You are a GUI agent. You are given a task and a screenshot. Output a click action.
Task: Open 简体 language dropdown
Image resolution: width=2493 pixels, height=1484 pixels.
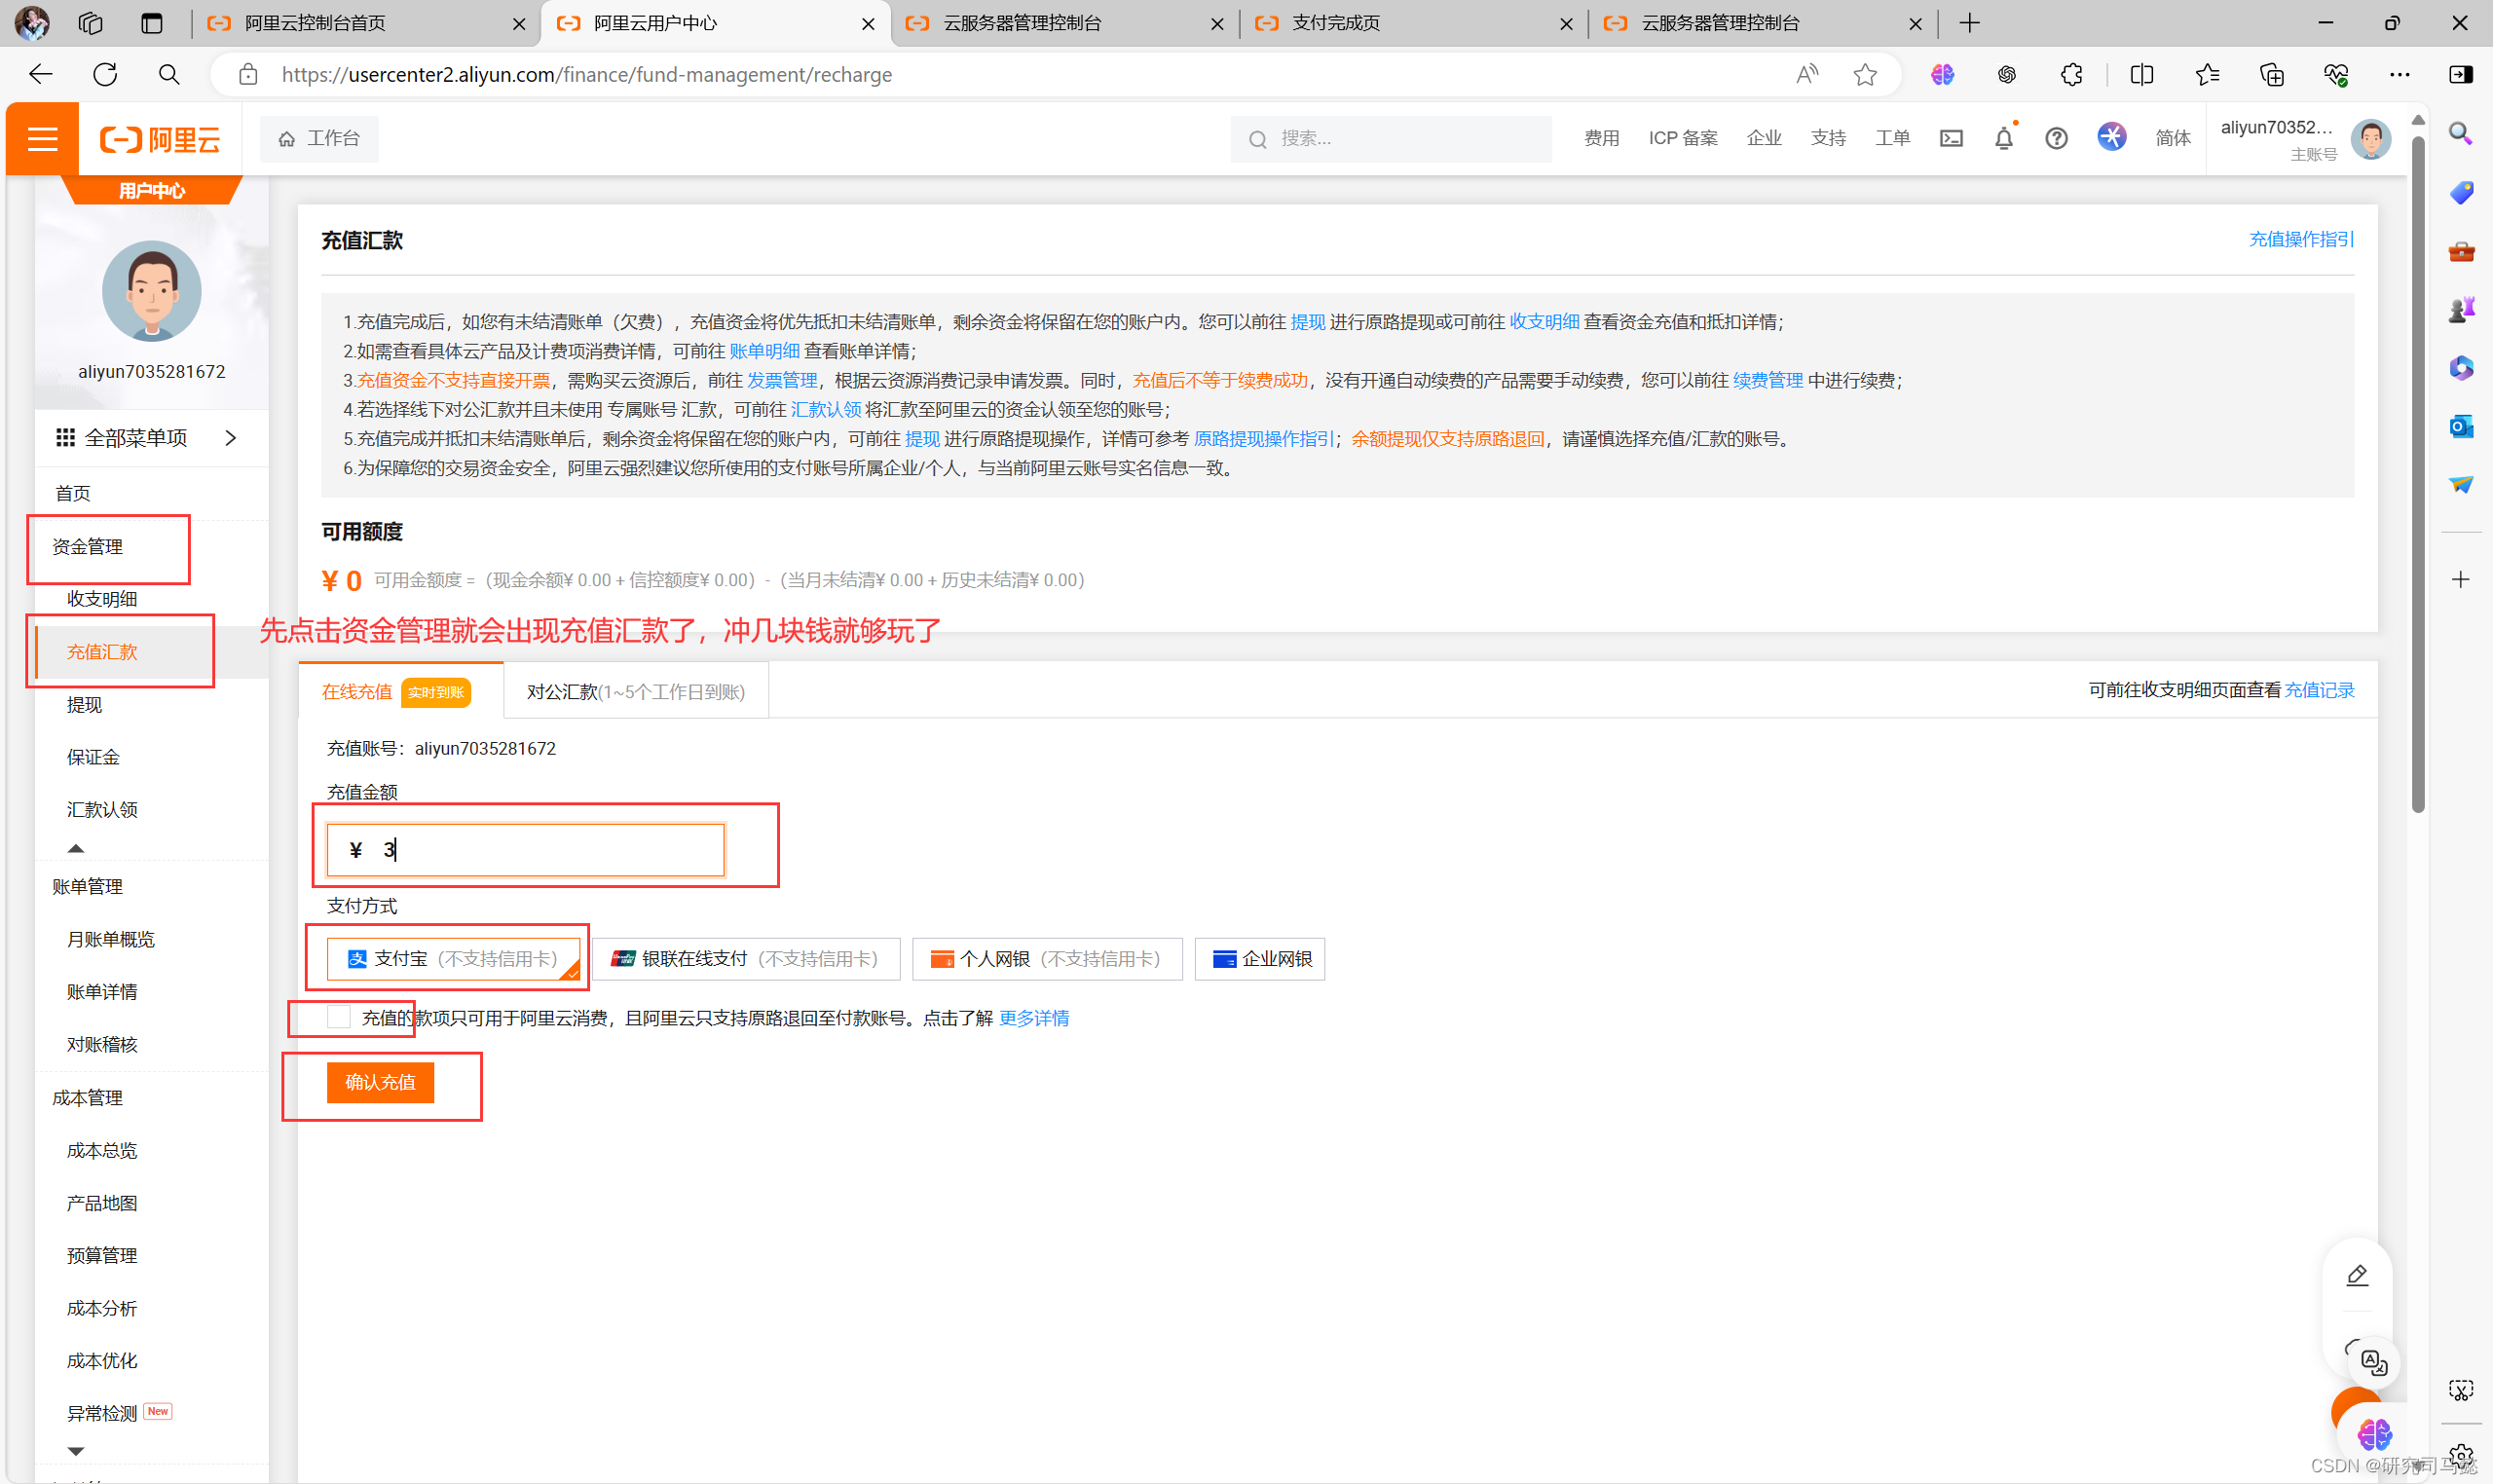click(x=2172, y=138)
